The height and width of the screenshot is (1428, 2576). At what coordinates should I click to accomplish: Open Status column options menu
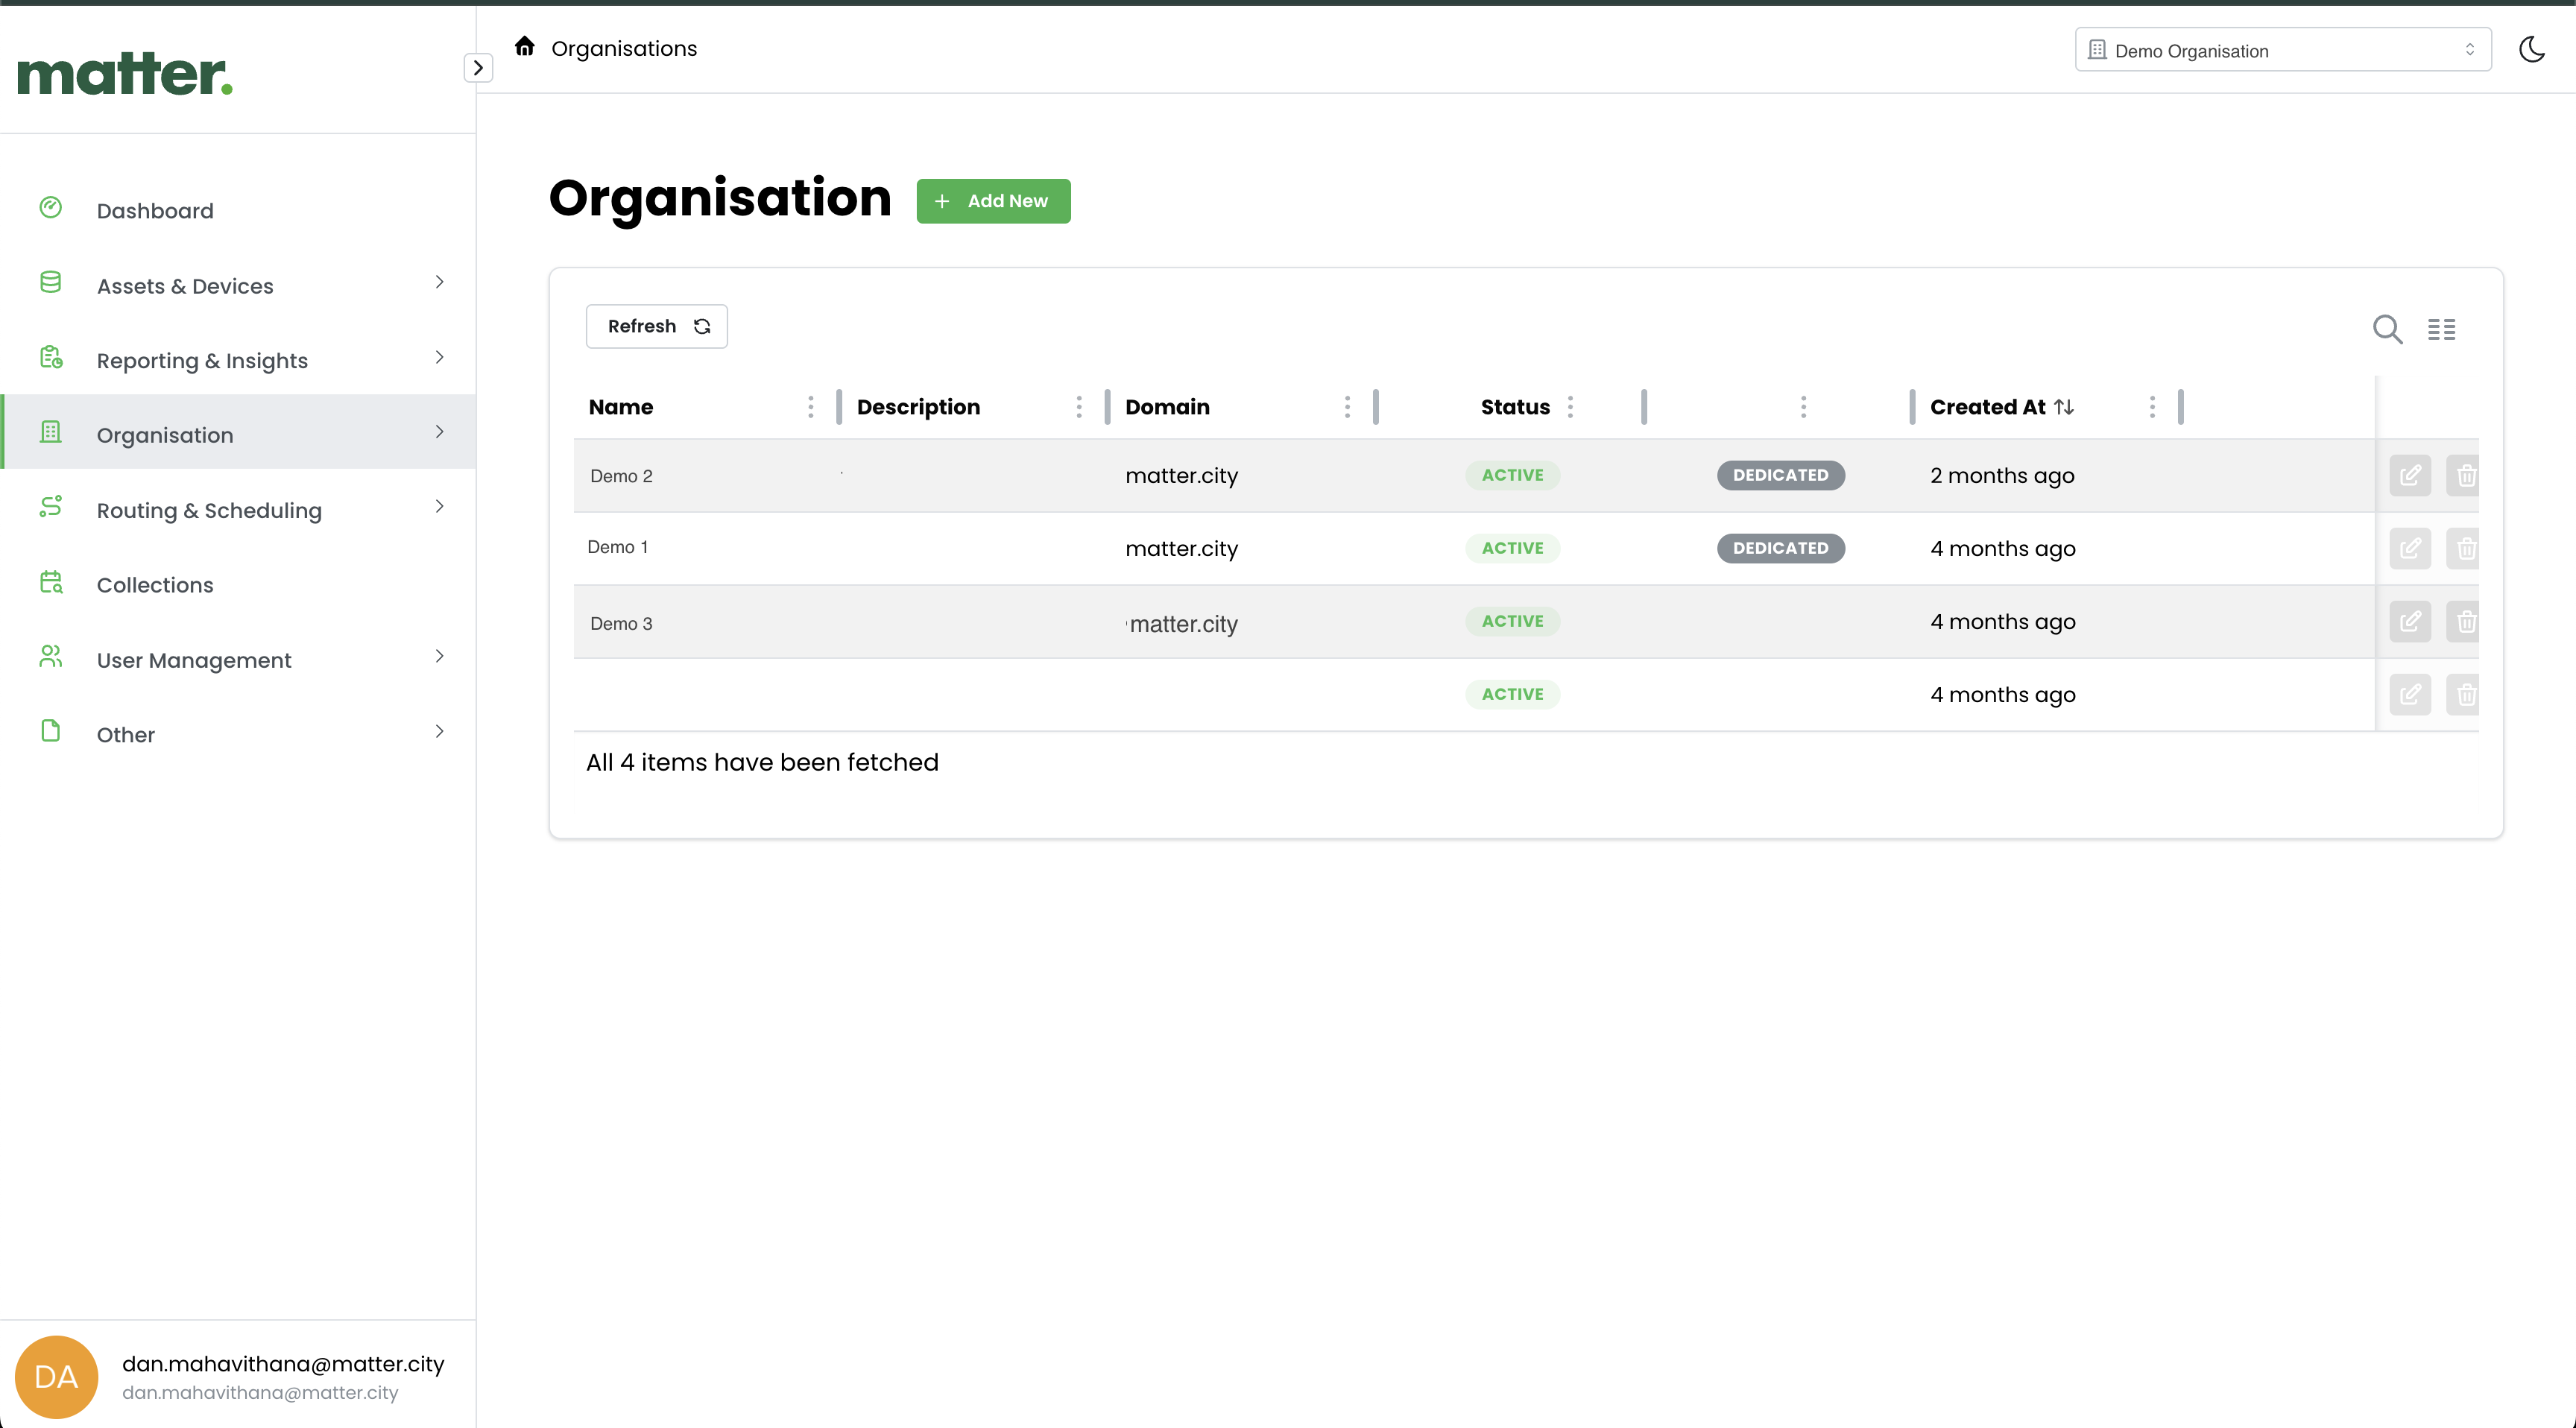(1570, 407)
